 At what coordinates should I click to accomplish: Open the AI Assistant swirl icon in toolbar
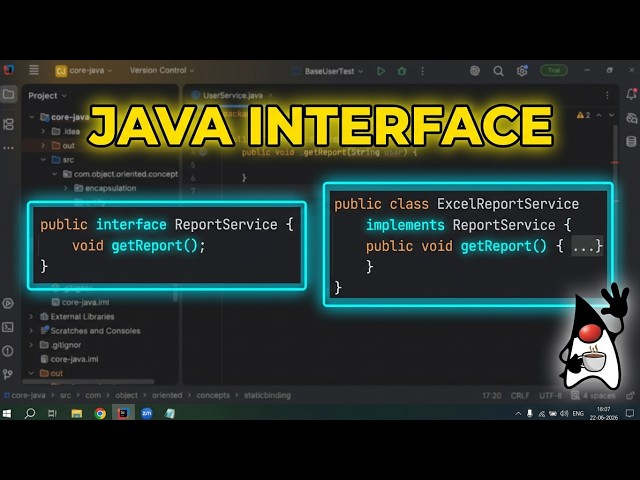coord(474,71)
